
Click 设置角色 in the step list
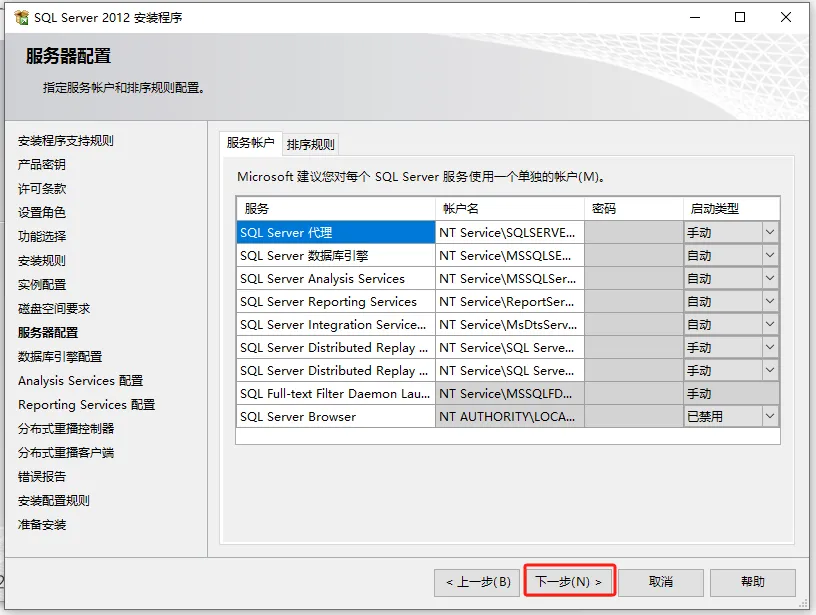pyautogui.click(x=42, y=212)
